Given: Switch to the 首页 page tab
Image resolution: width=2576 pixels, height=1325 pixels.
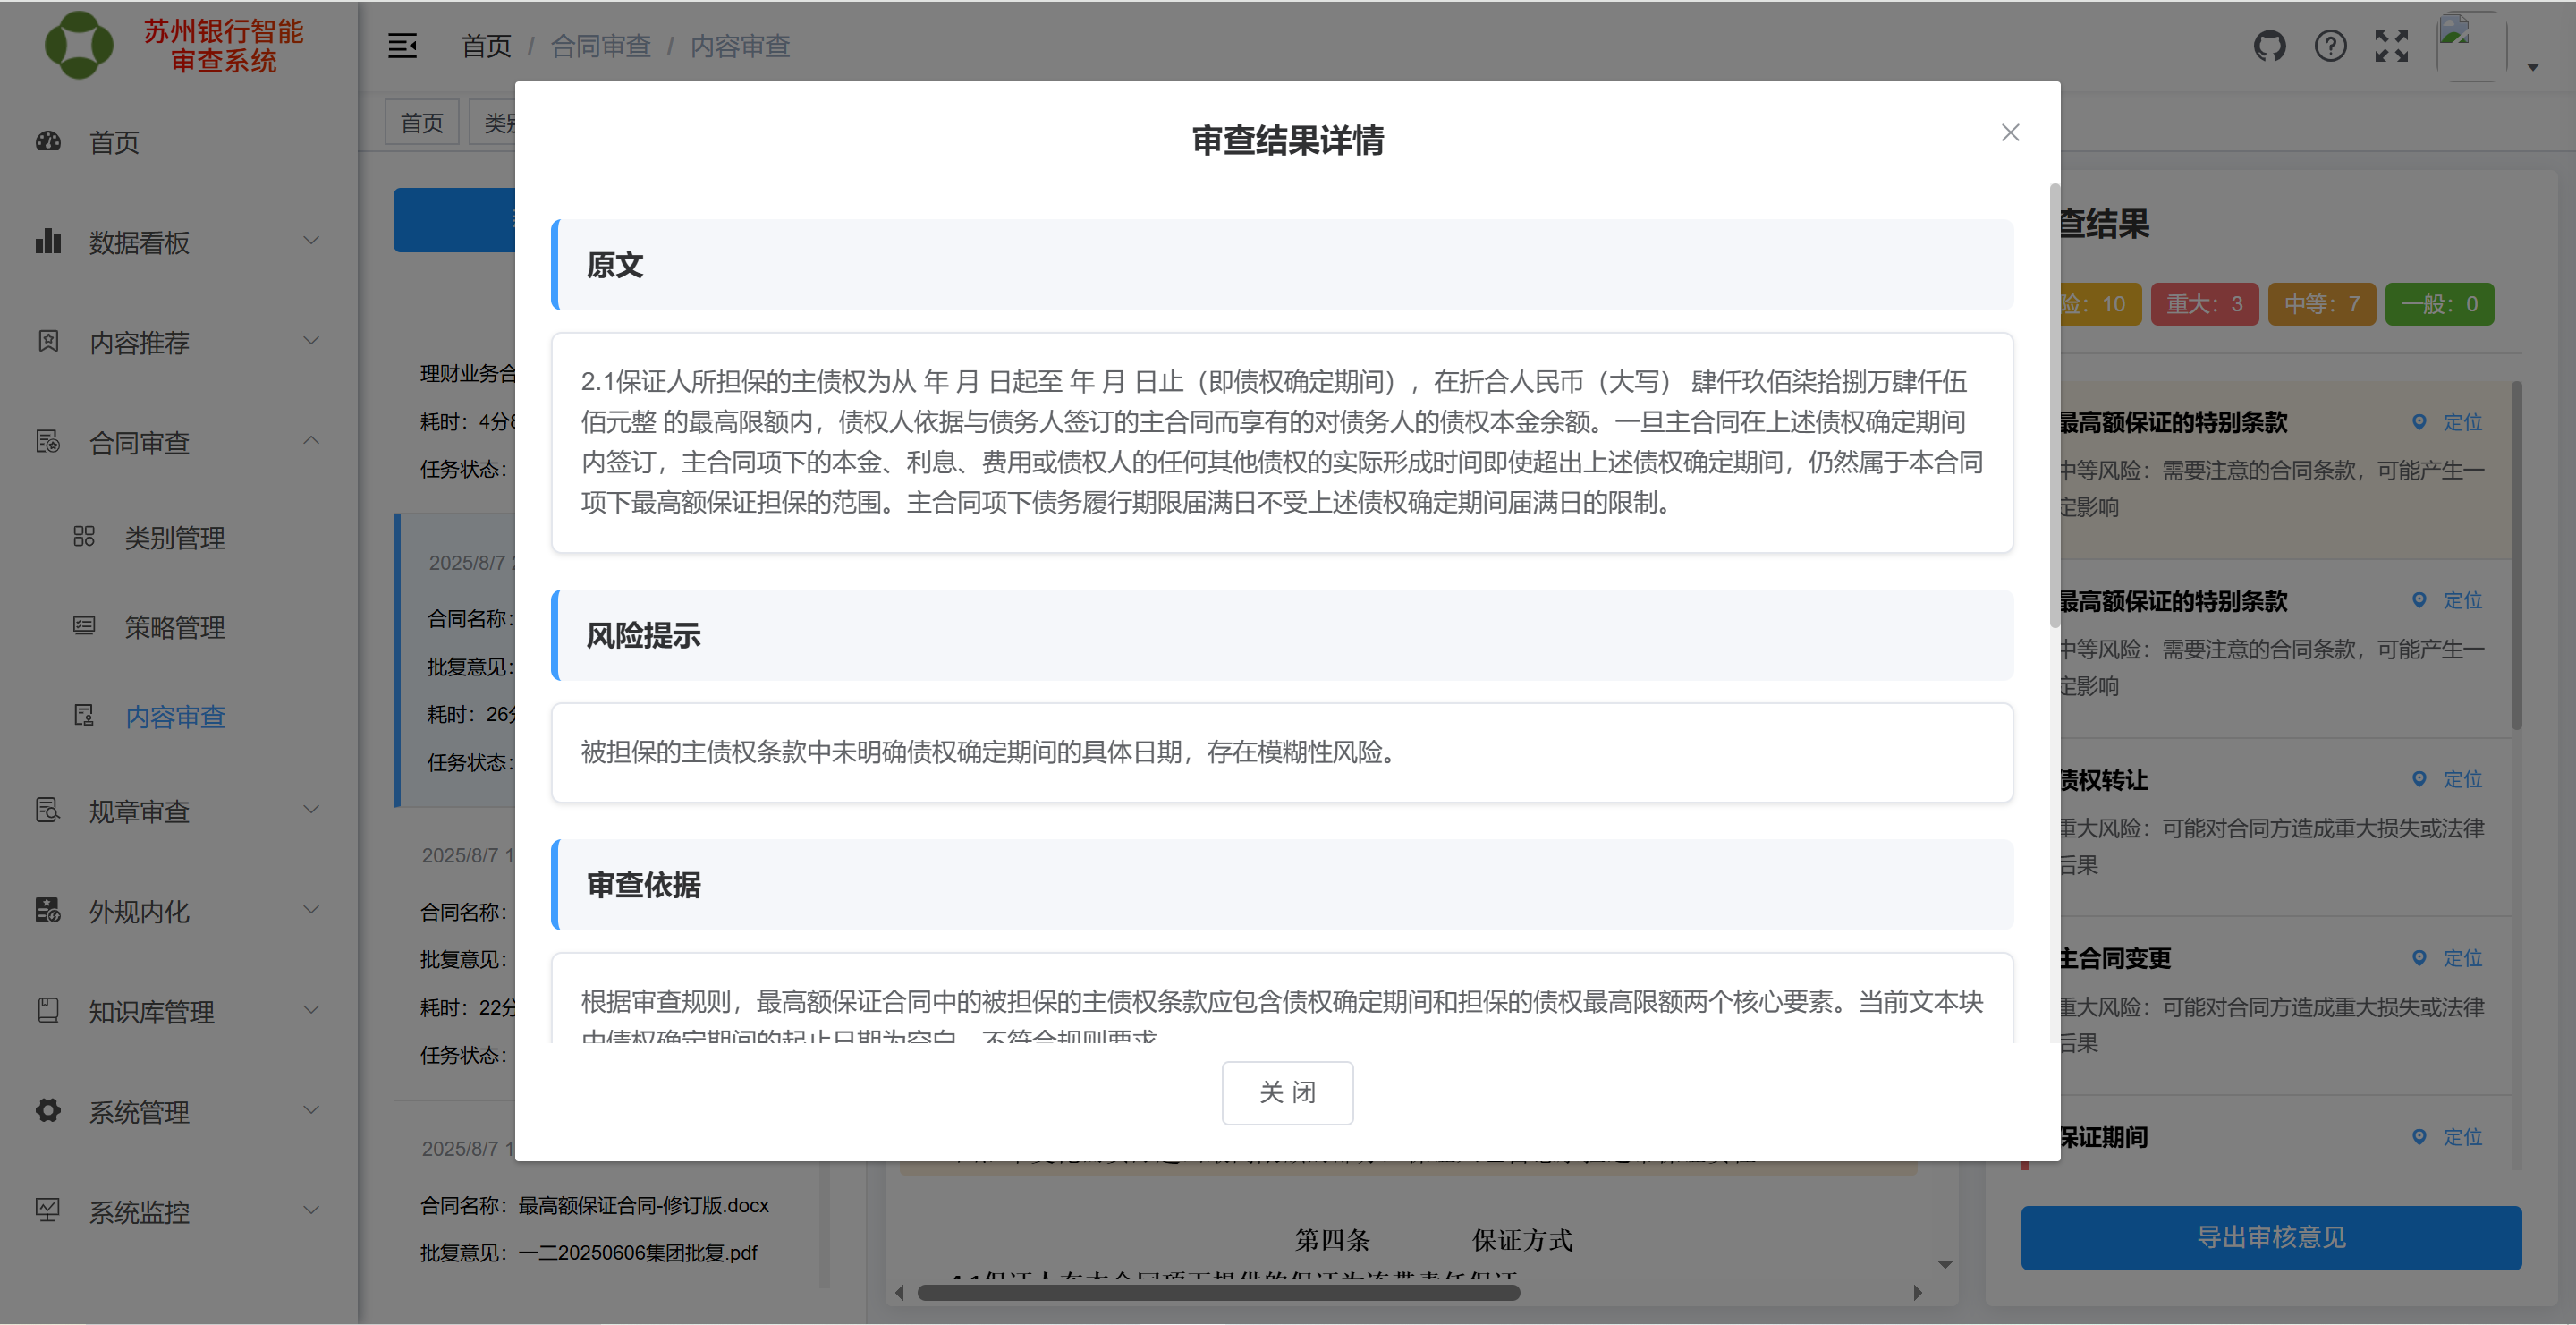Looking at the screenshot, I should (x=422, y=122).
